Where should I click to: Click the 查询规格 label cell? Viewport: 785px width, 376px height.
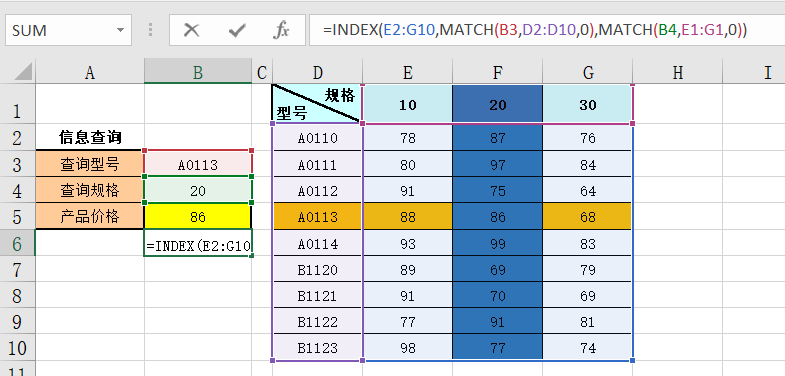pos(90,190)
